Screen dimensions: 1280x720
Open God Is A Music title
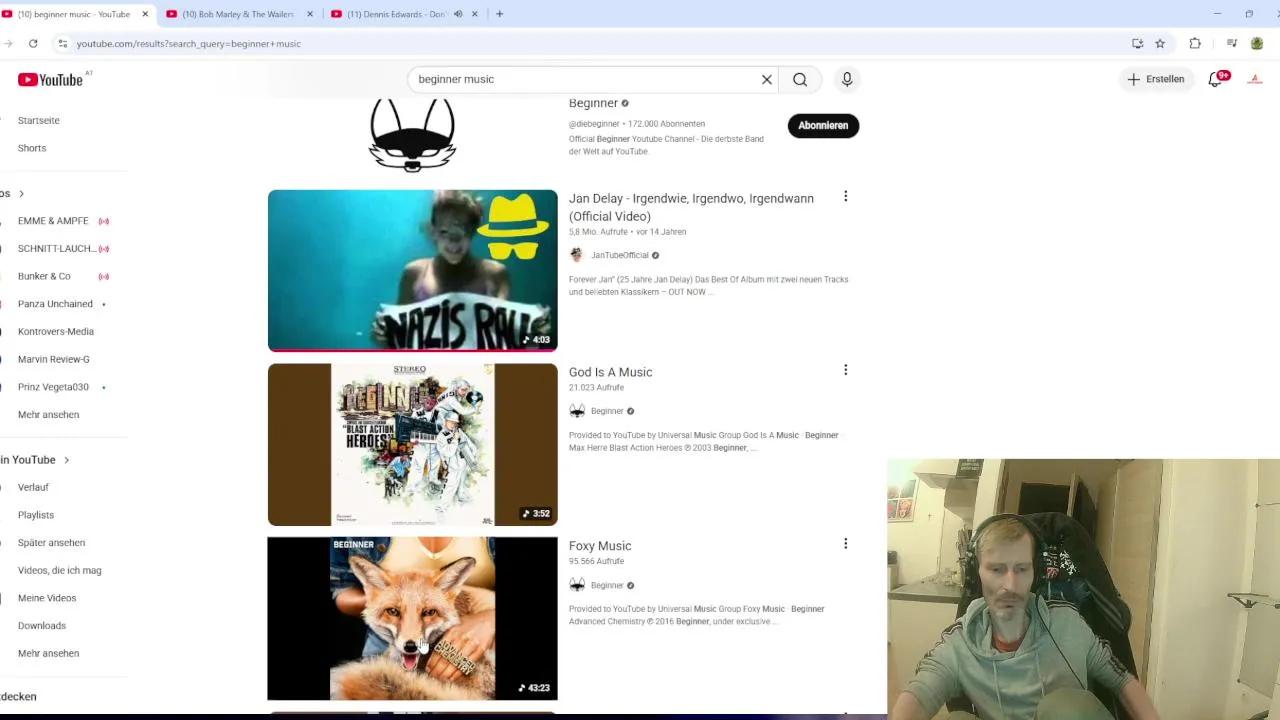pyautogui.click(x=610, y=372)
